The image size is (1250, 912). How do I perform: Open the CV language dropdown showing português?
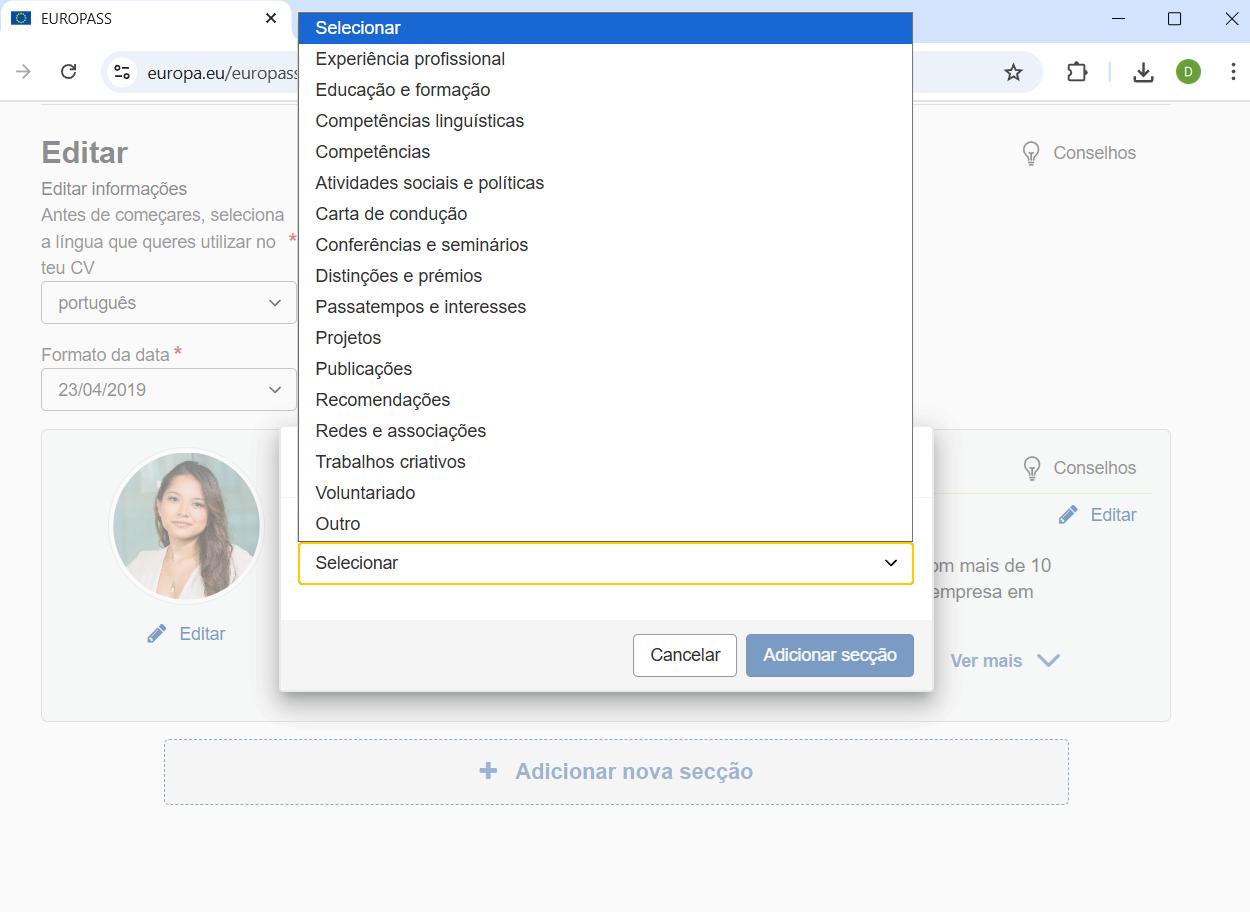pyautogui.click(x=168, y=301)
